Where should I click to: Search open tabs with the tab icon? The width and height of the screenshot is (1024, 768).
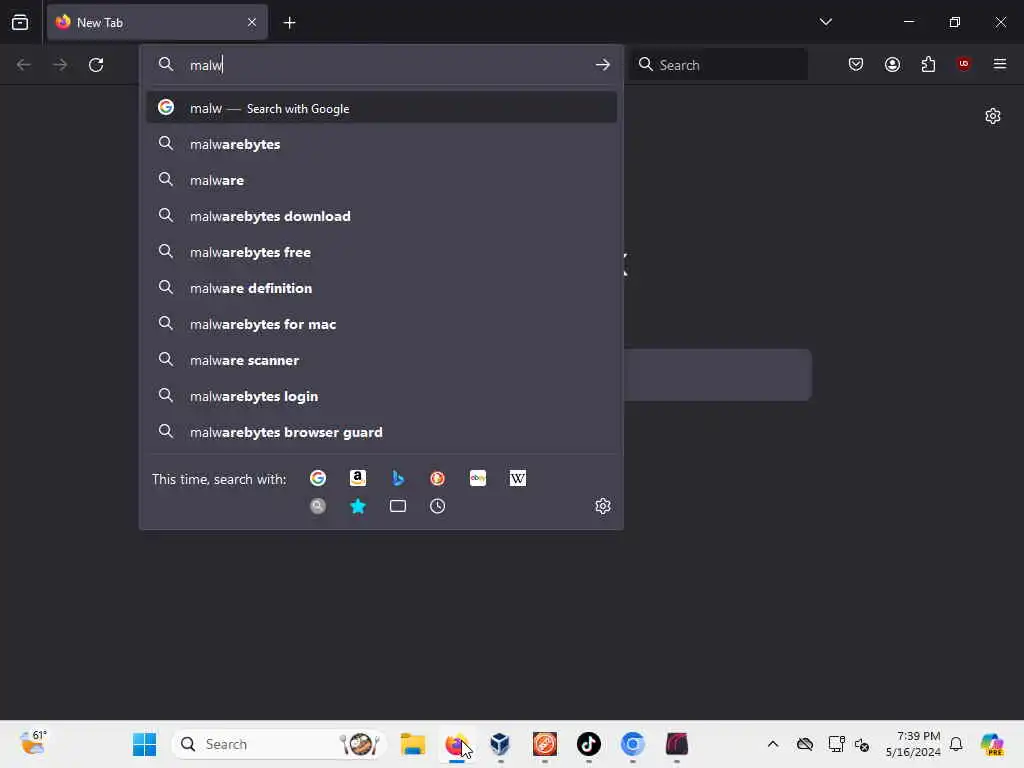(398, 506)
